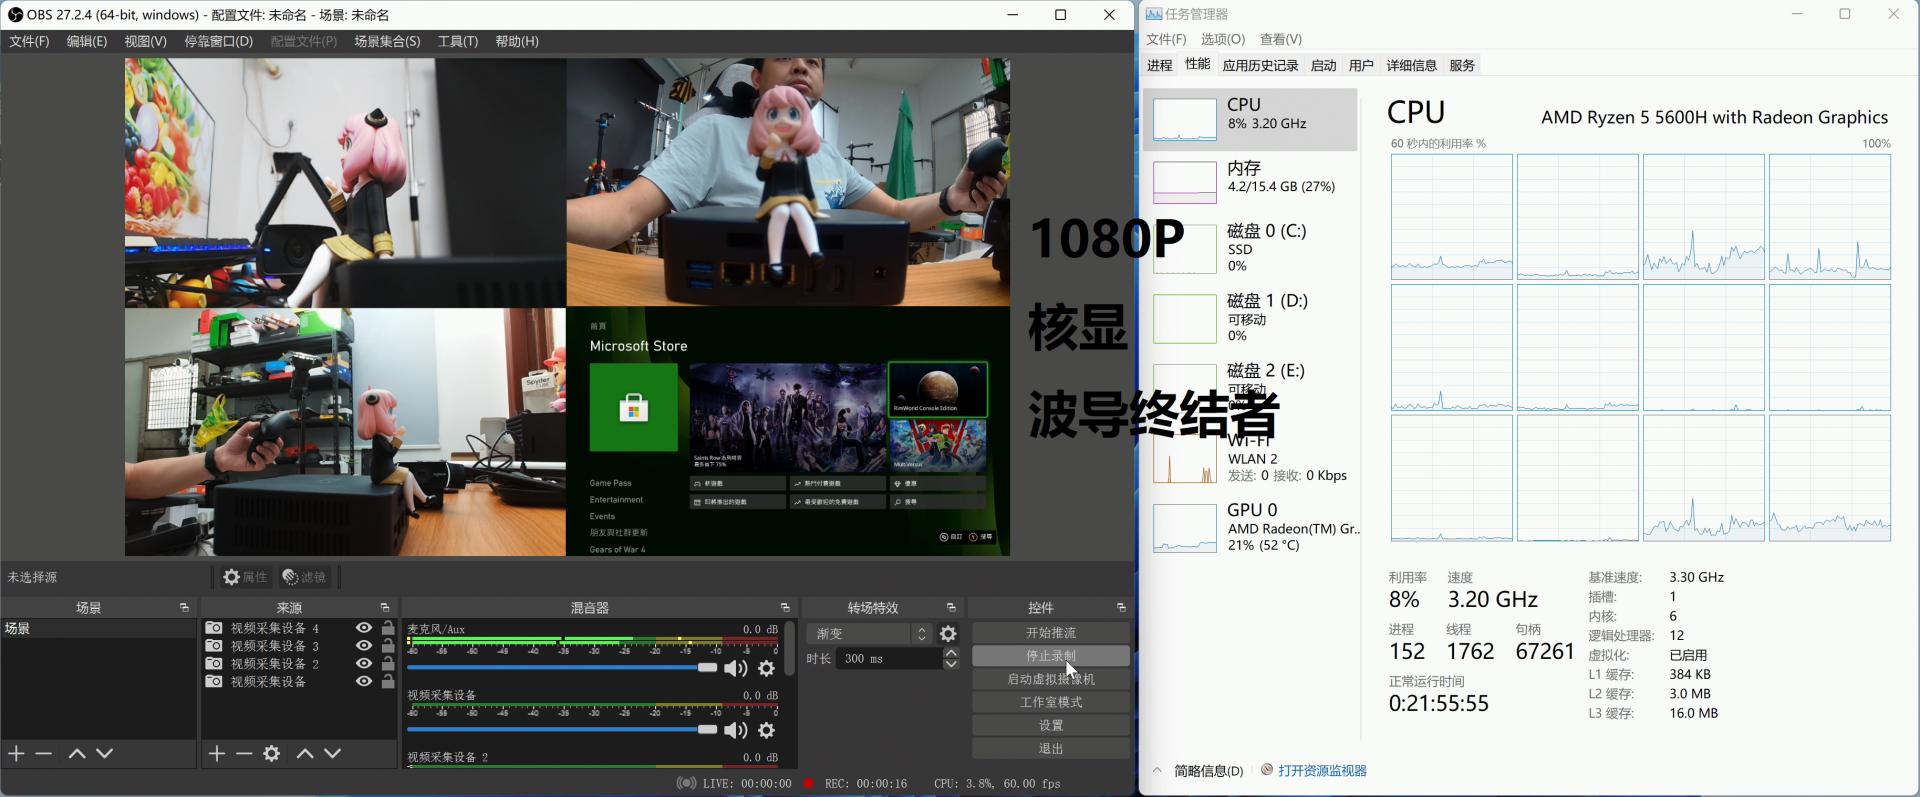This screenshot has height=797, width=1920.
Task: Switch to the 服务 tab in Task Manager
Action: (1462, 65)
